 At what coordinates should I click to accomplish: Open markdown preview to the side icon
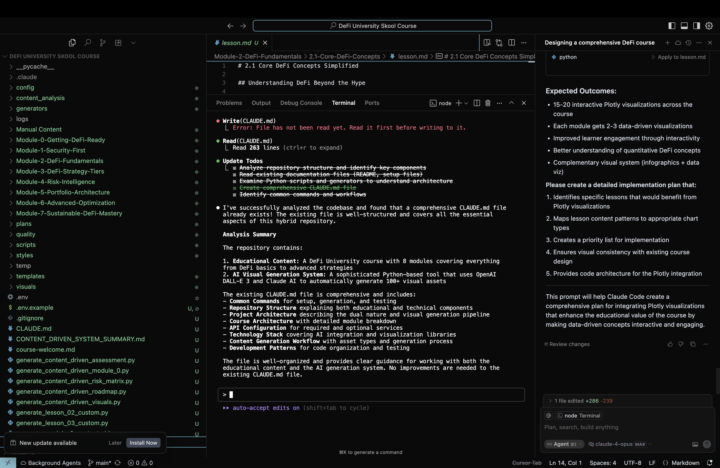point(487,43)
